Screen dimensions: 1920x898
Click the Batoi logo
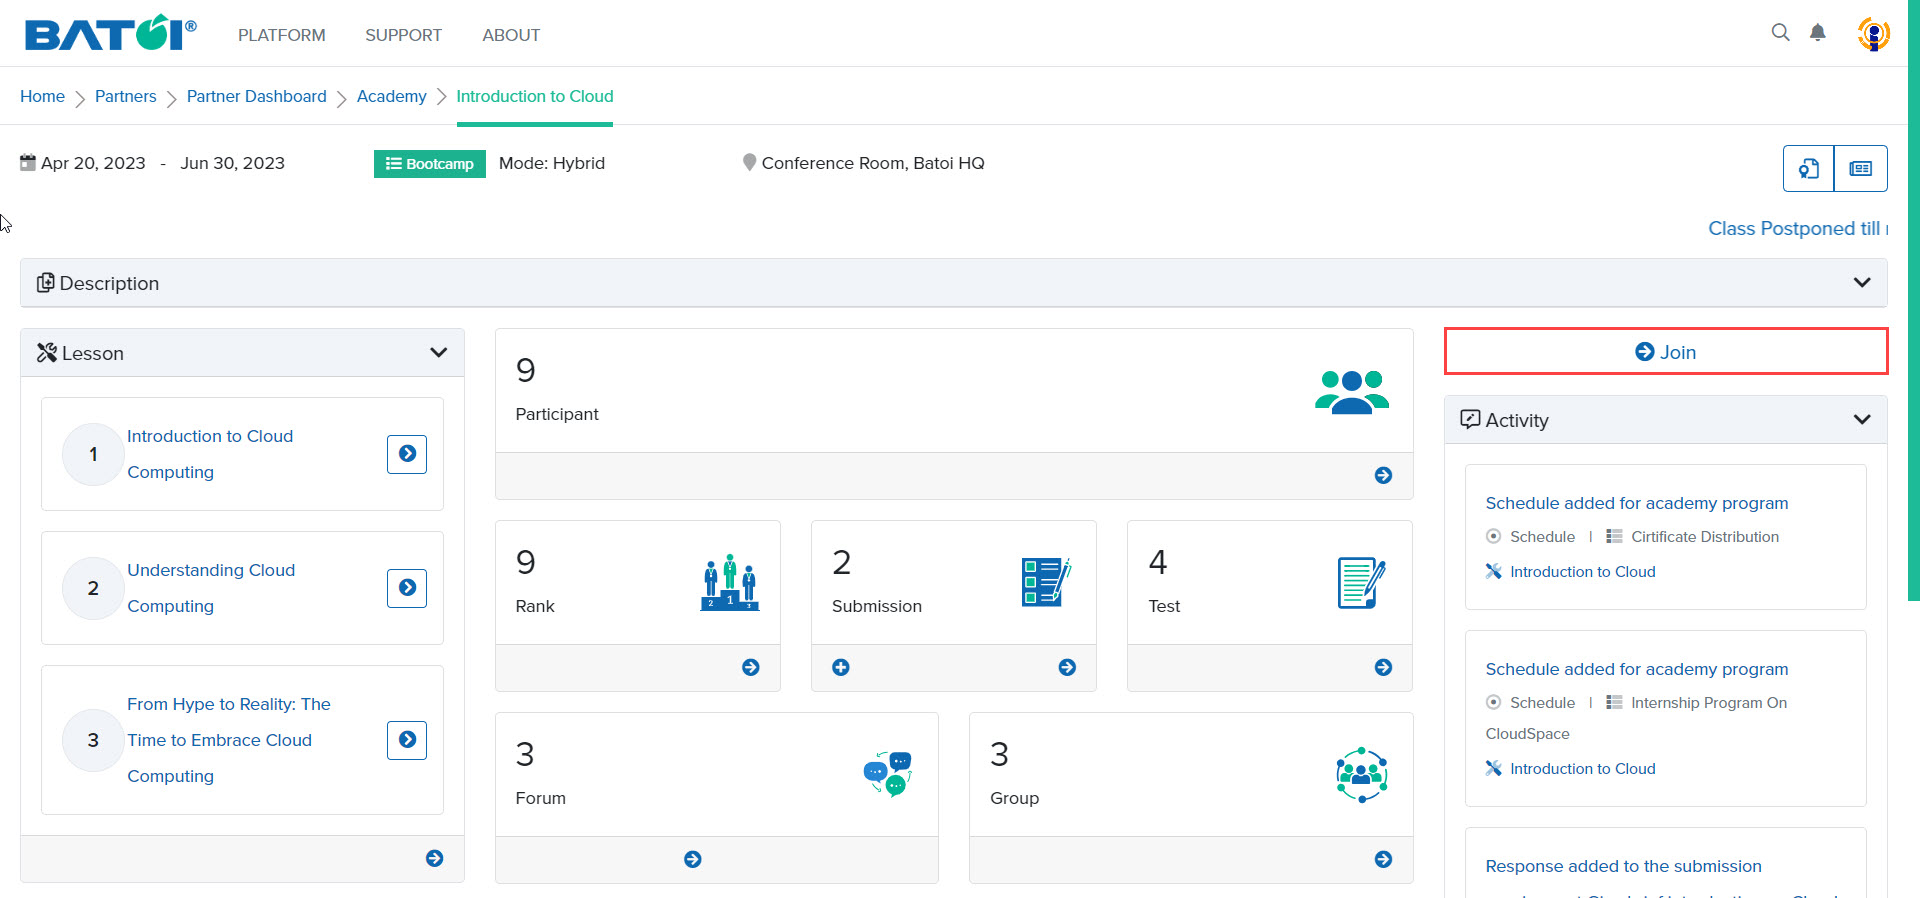pos(110,33)
